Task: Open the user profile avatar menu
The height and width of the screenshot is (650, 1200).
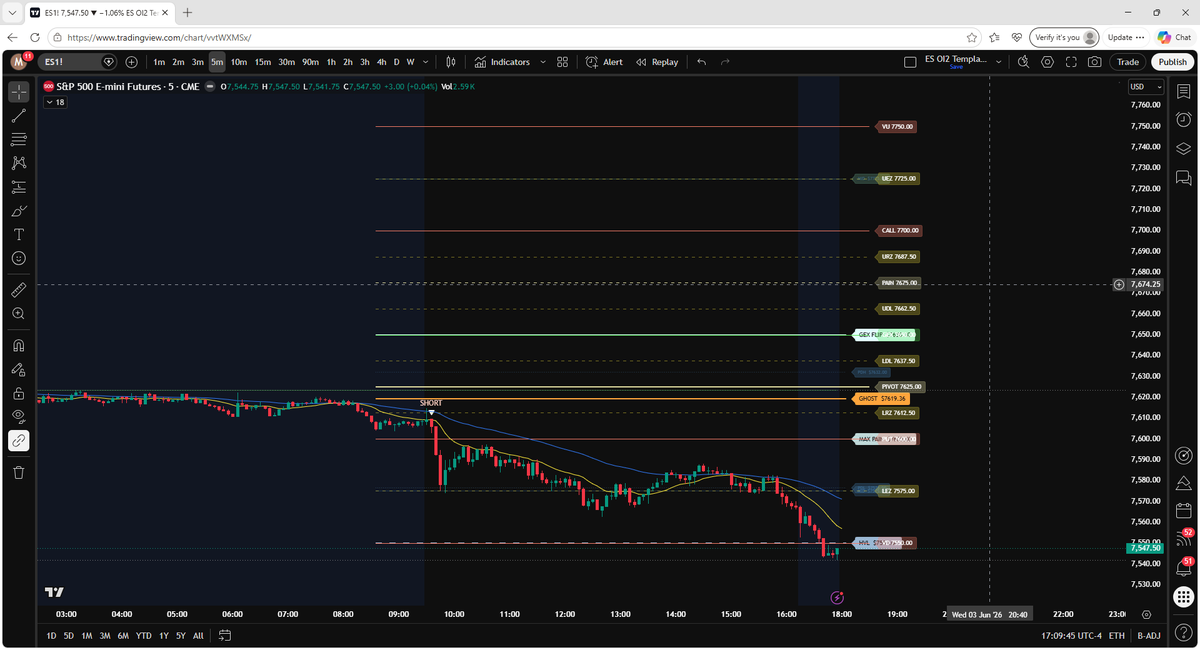Action: click(x=19, y=62)
